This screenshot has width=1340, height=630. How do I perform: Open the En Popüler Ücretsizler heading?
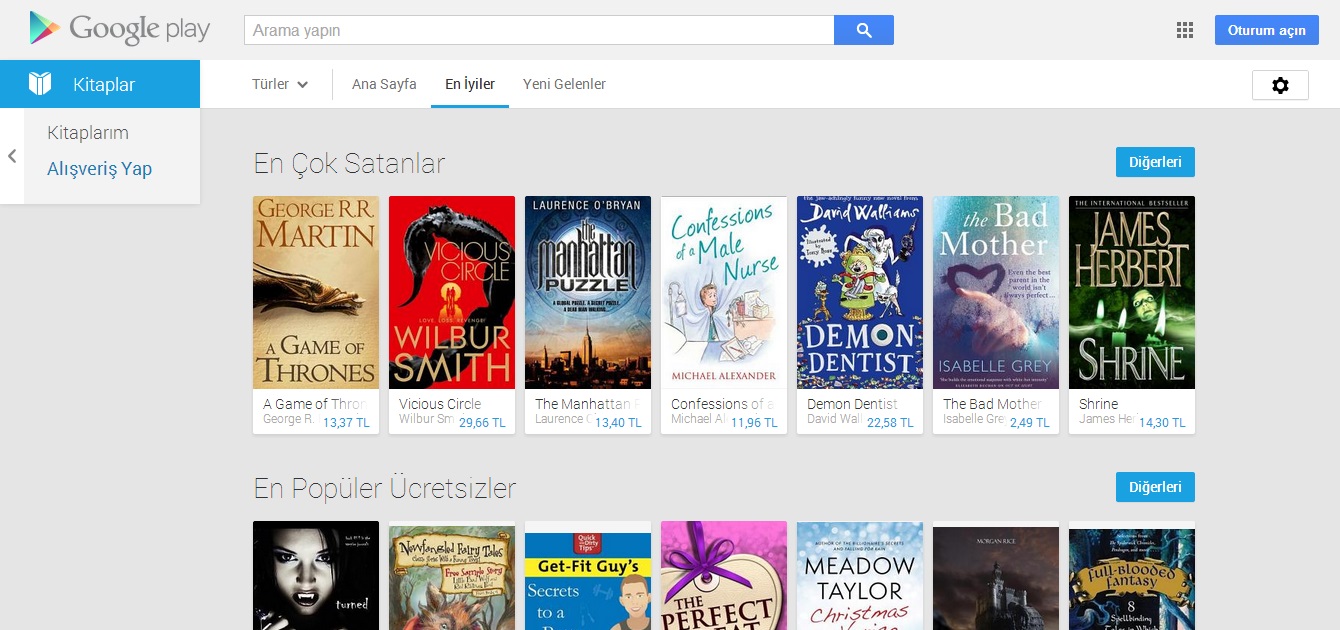385,488
